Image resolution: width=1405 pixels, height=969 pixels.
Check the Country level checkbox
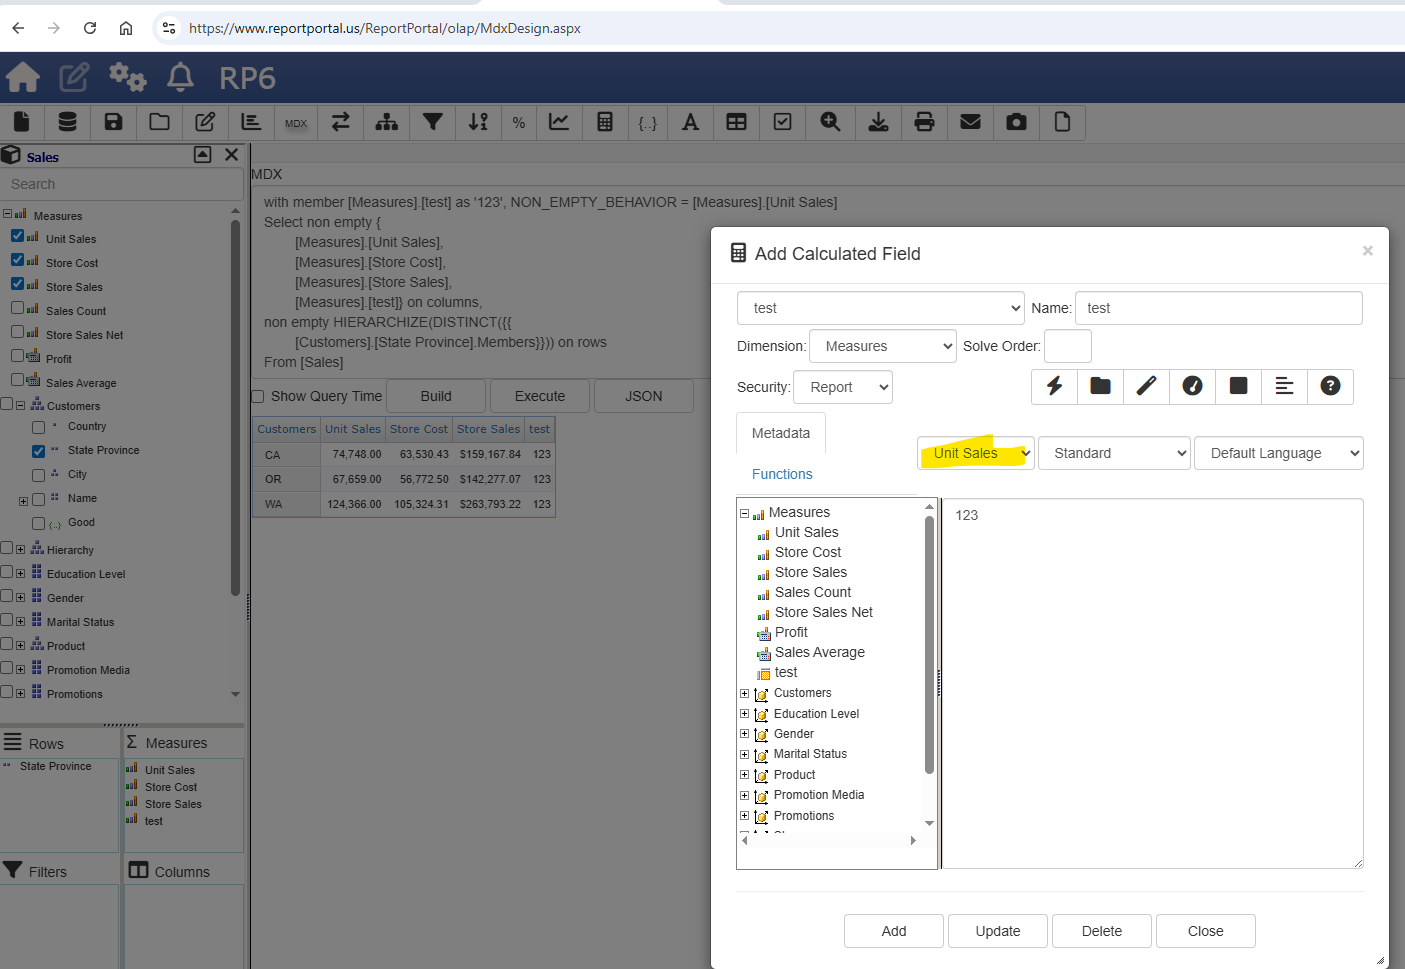39,427
